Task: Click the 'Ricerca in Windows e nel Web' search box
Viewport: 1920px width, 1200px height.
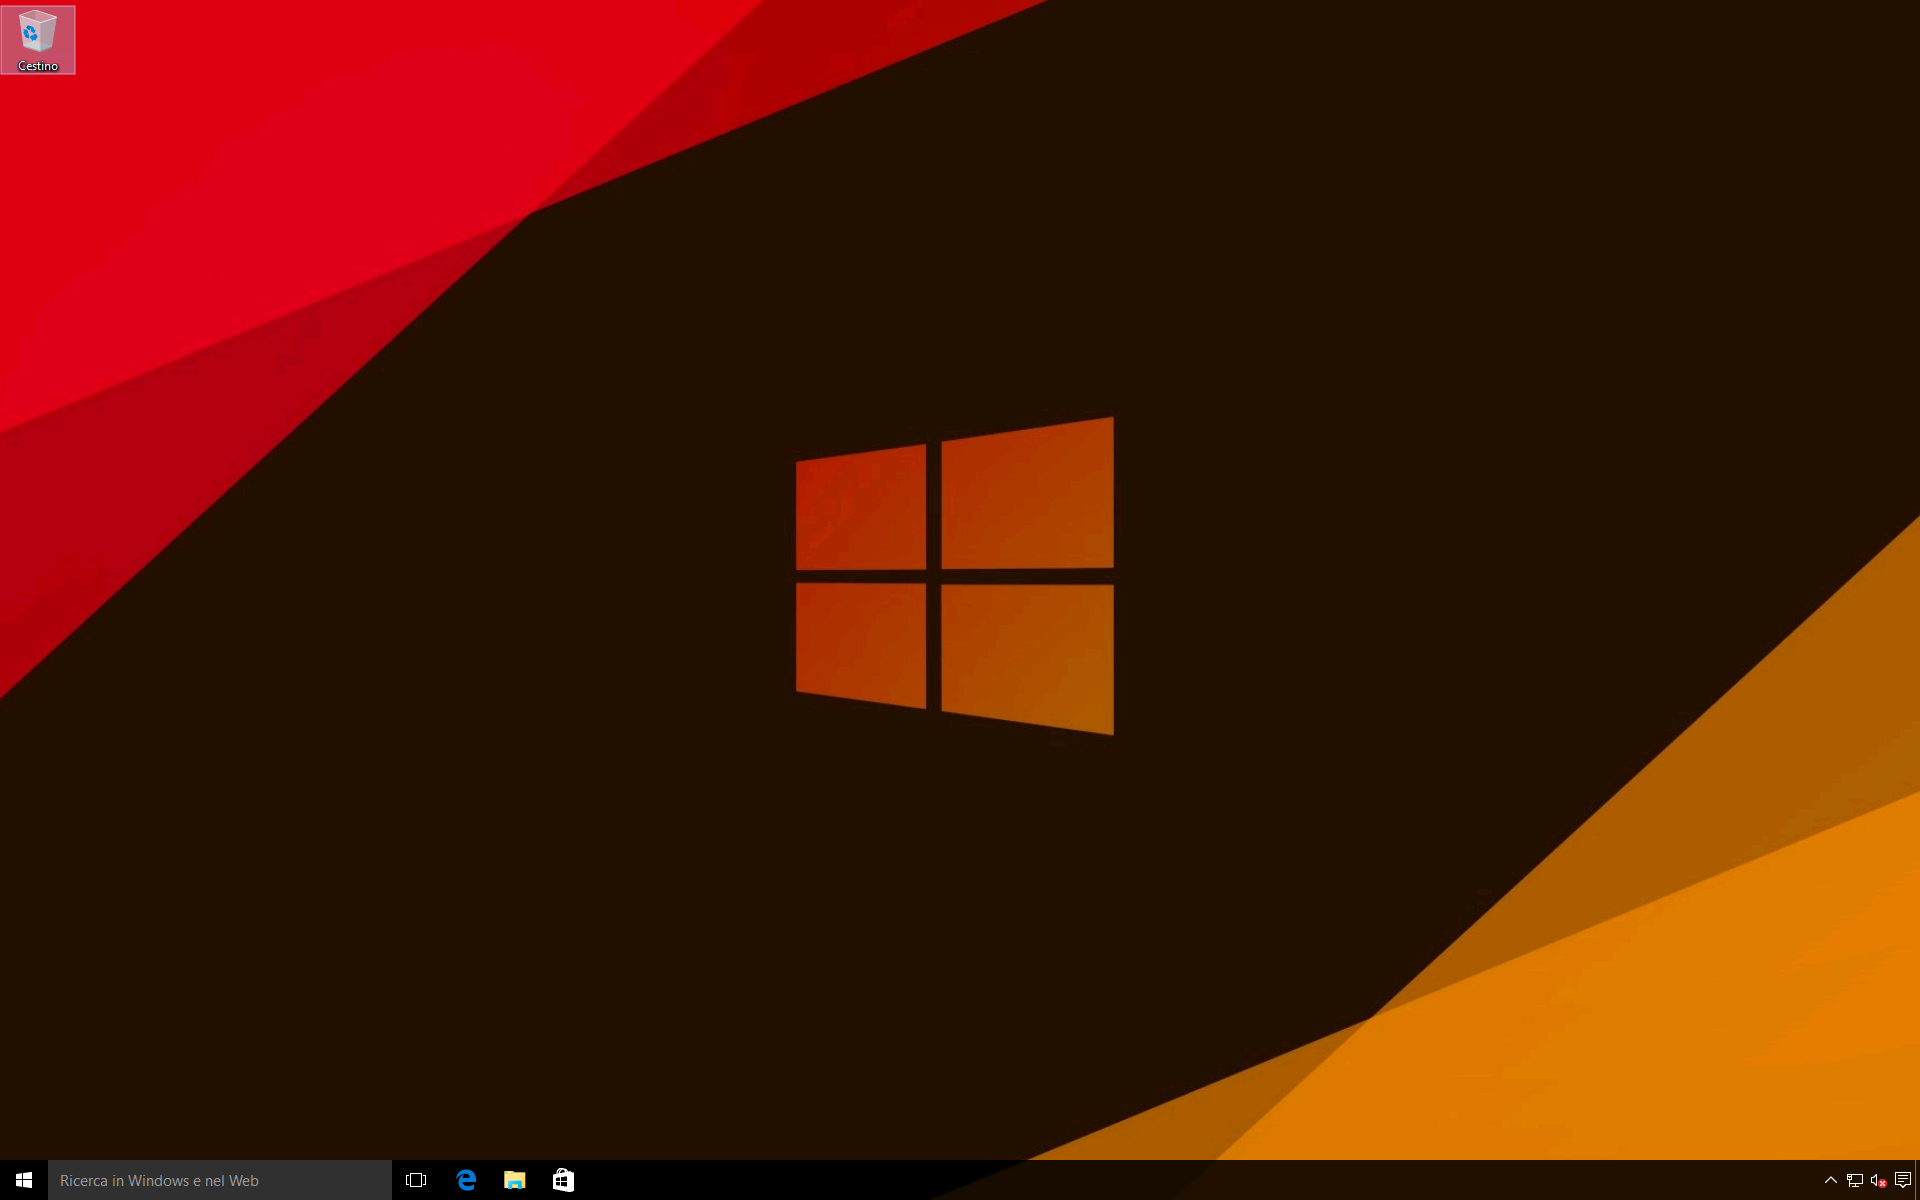Action: pyautogui.click(x=220, y=1180)
